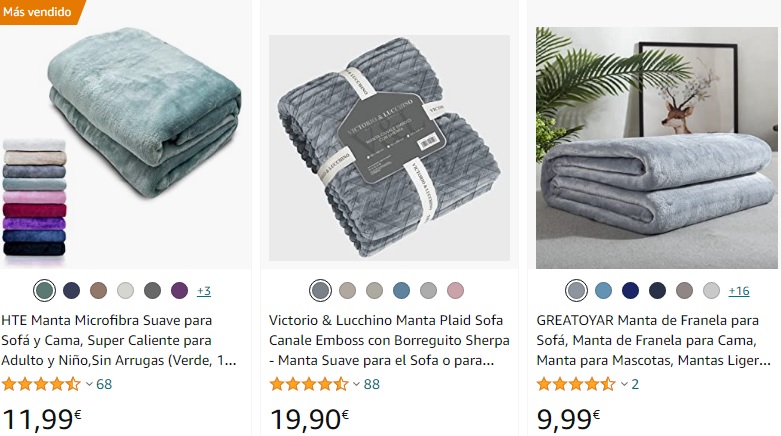Screen dimensions: 781x436
Task: Select the light blue swatch for GREATOYAR blanket
Action: [x=604, y=291]
